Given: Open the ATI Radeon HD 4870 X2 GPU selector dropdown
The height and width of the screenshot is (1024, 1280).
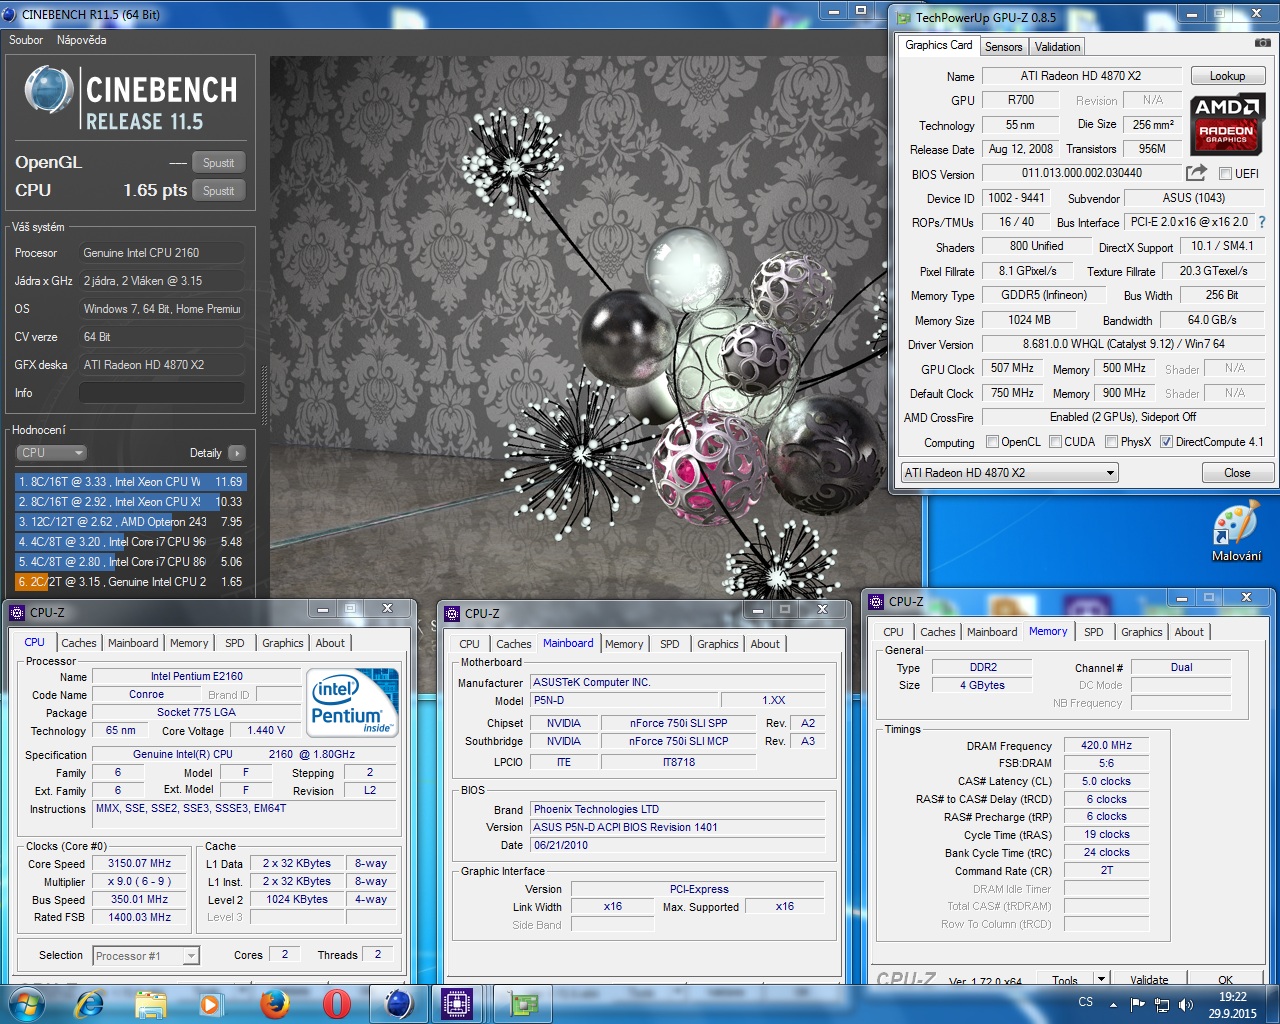Looking at the screenshot, I should 1009,473.
